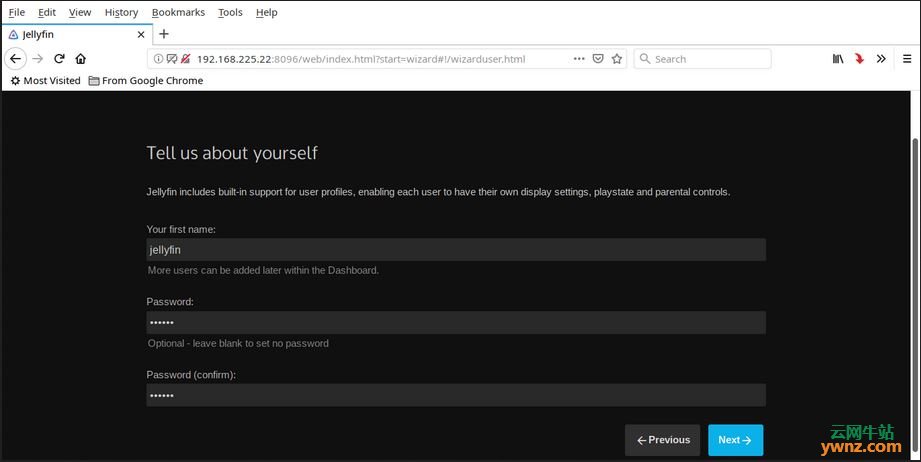
Task: Click 'Optional - leave blank' hint text
Action: click(238, 343)
